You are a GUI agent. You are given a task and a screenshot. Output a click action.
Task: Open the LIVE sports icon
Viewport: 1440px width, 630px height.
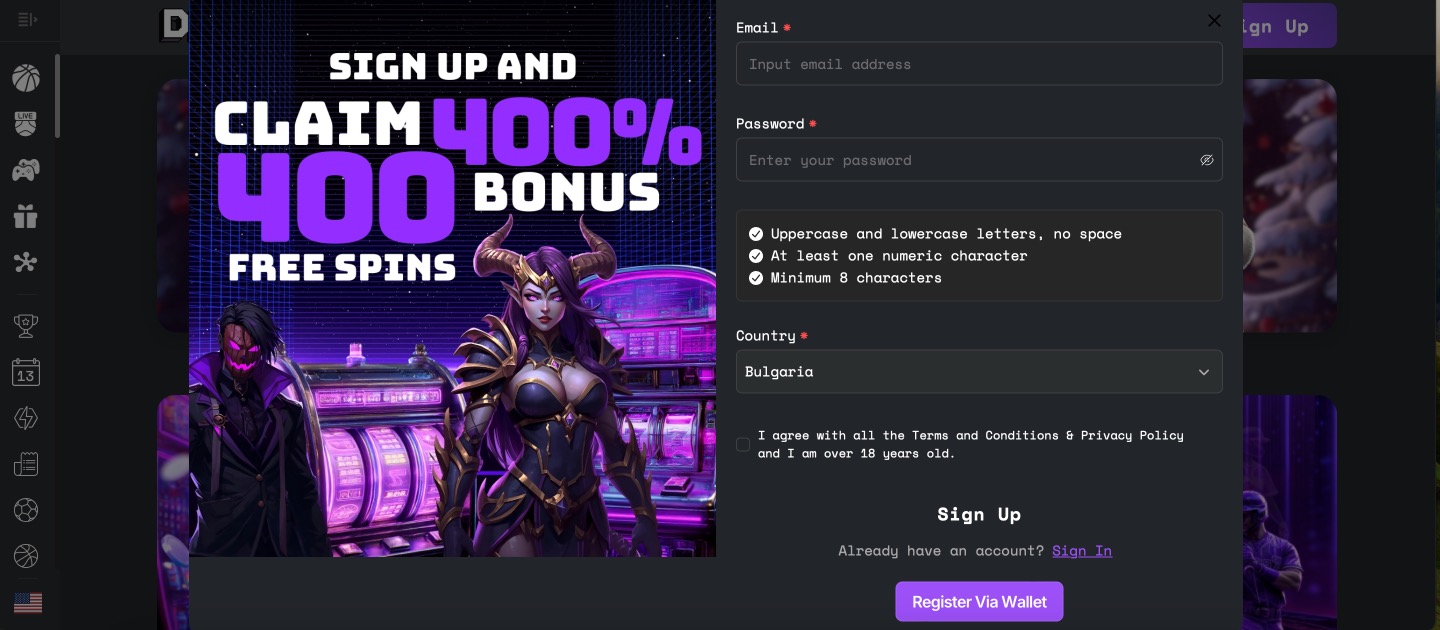coord(26,124)
